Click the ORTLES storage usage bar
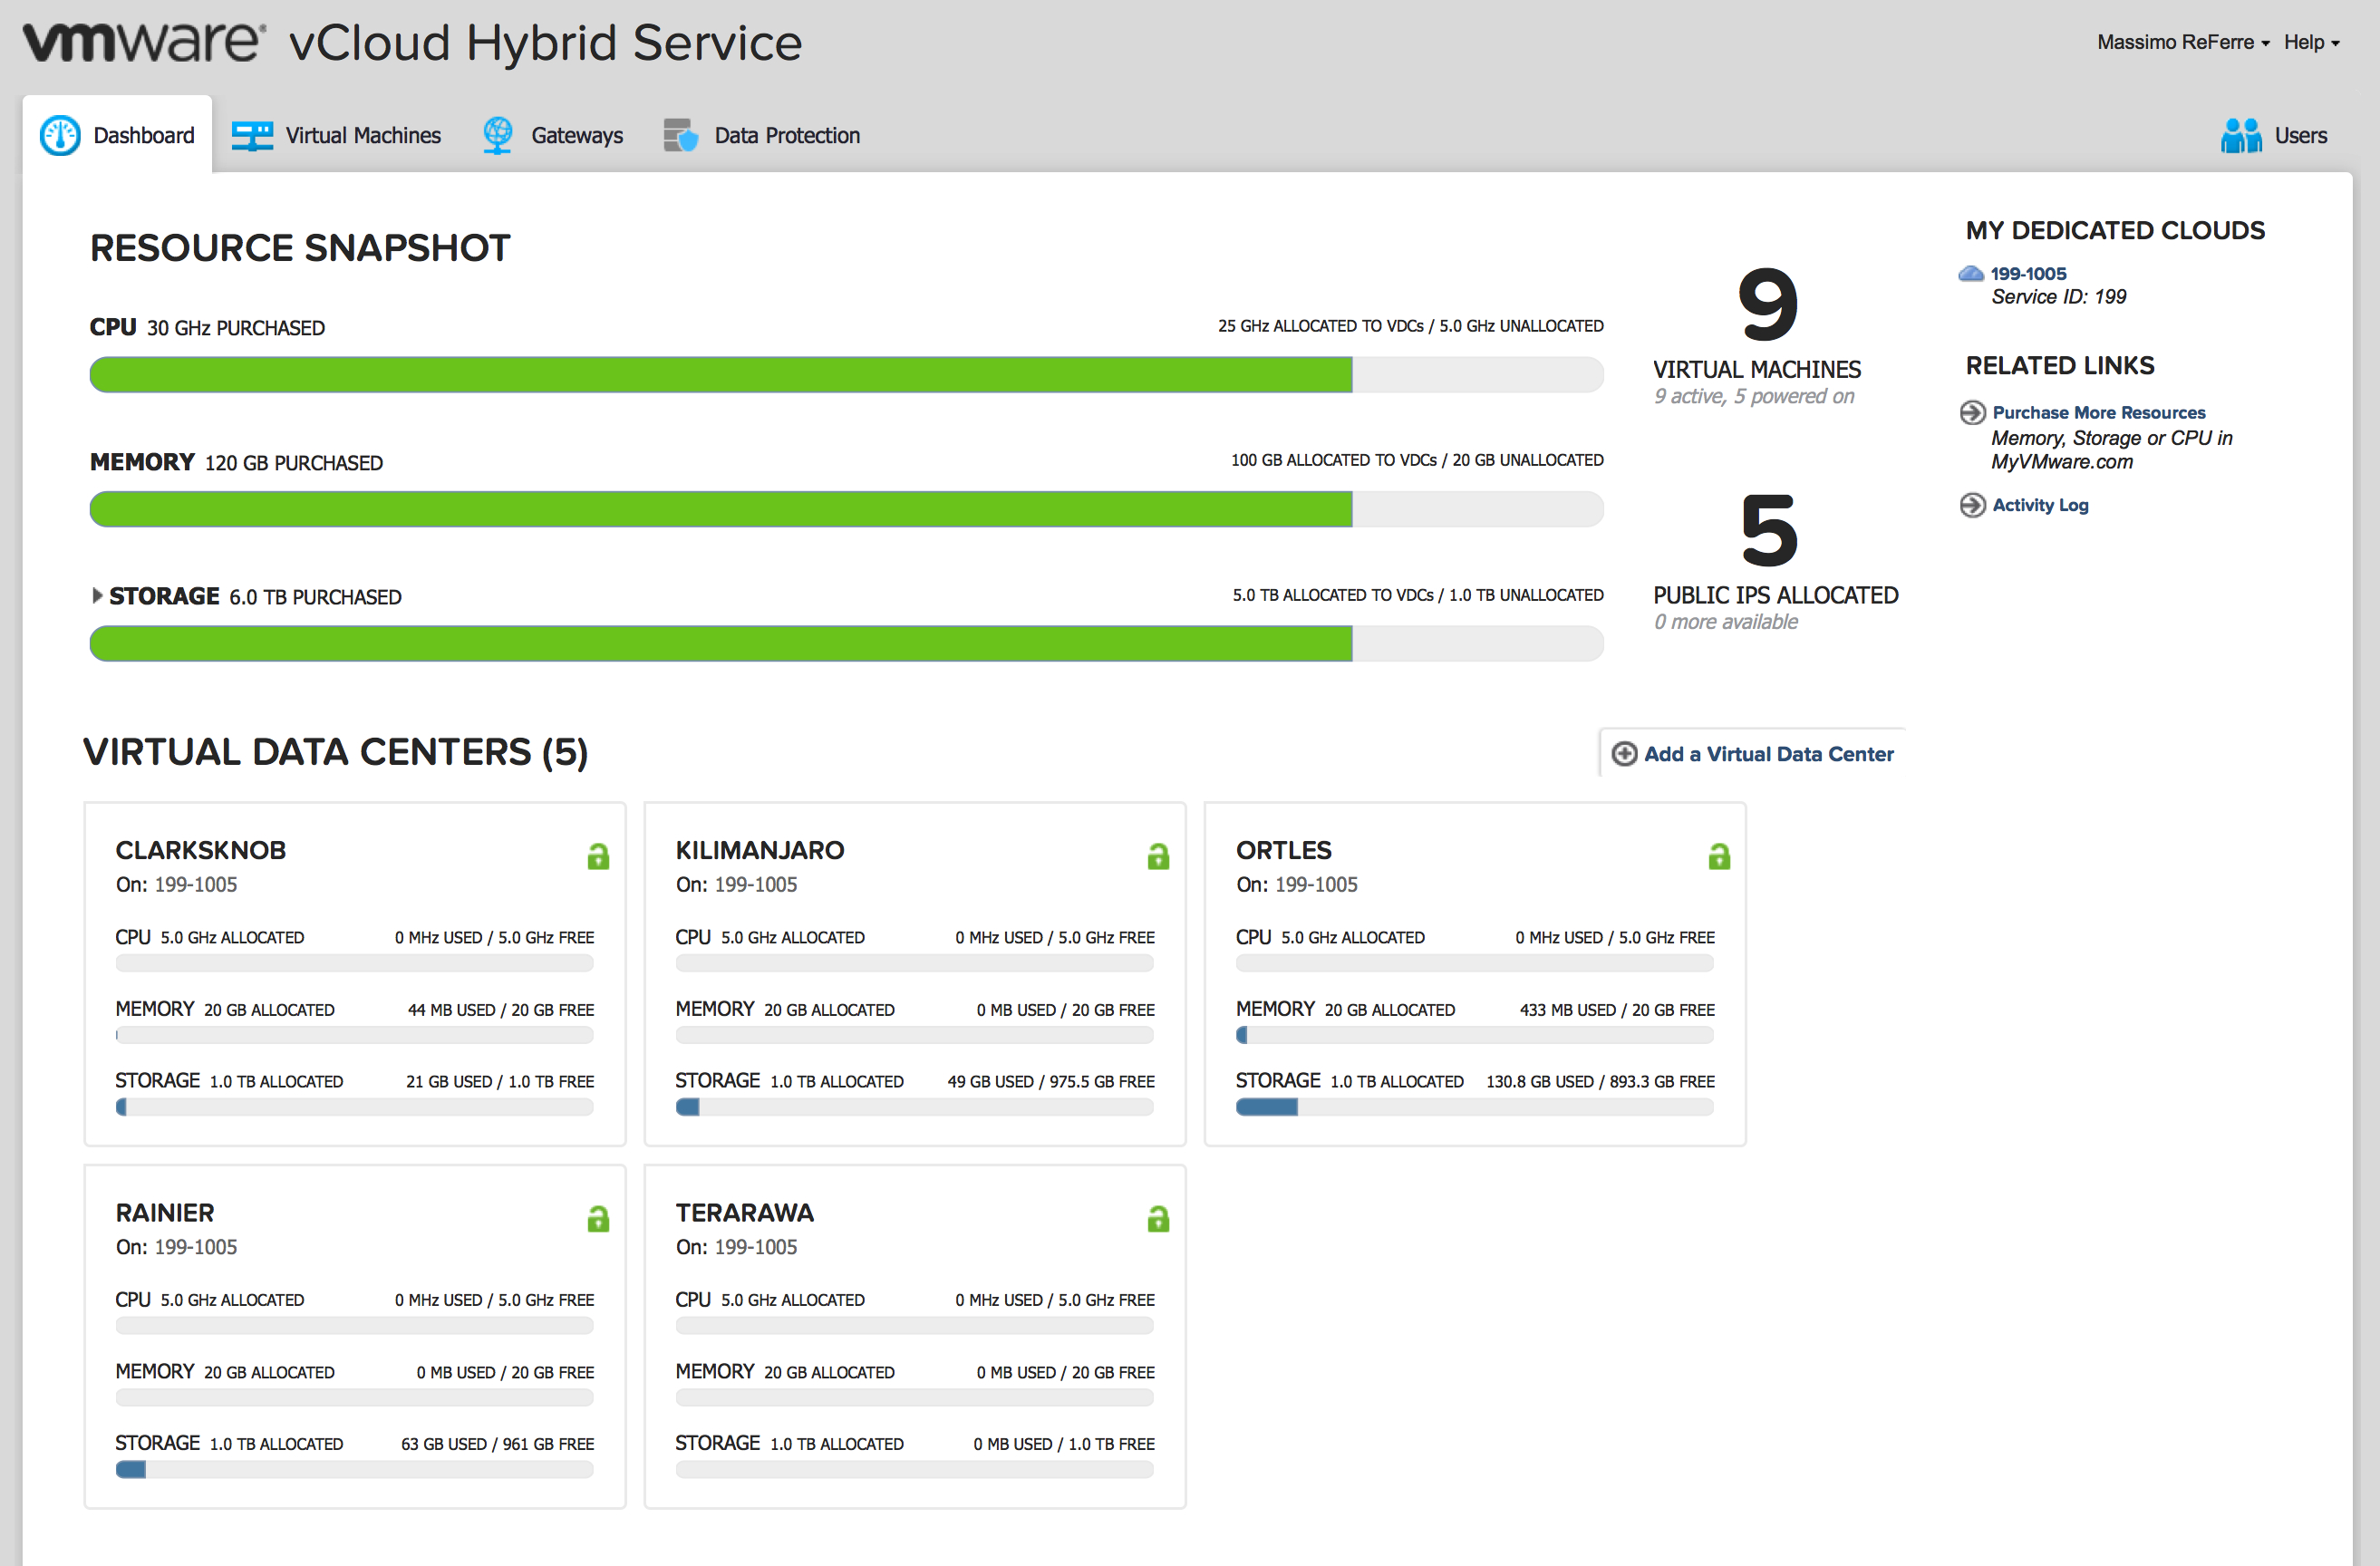 click(x=1474, y=1107)
